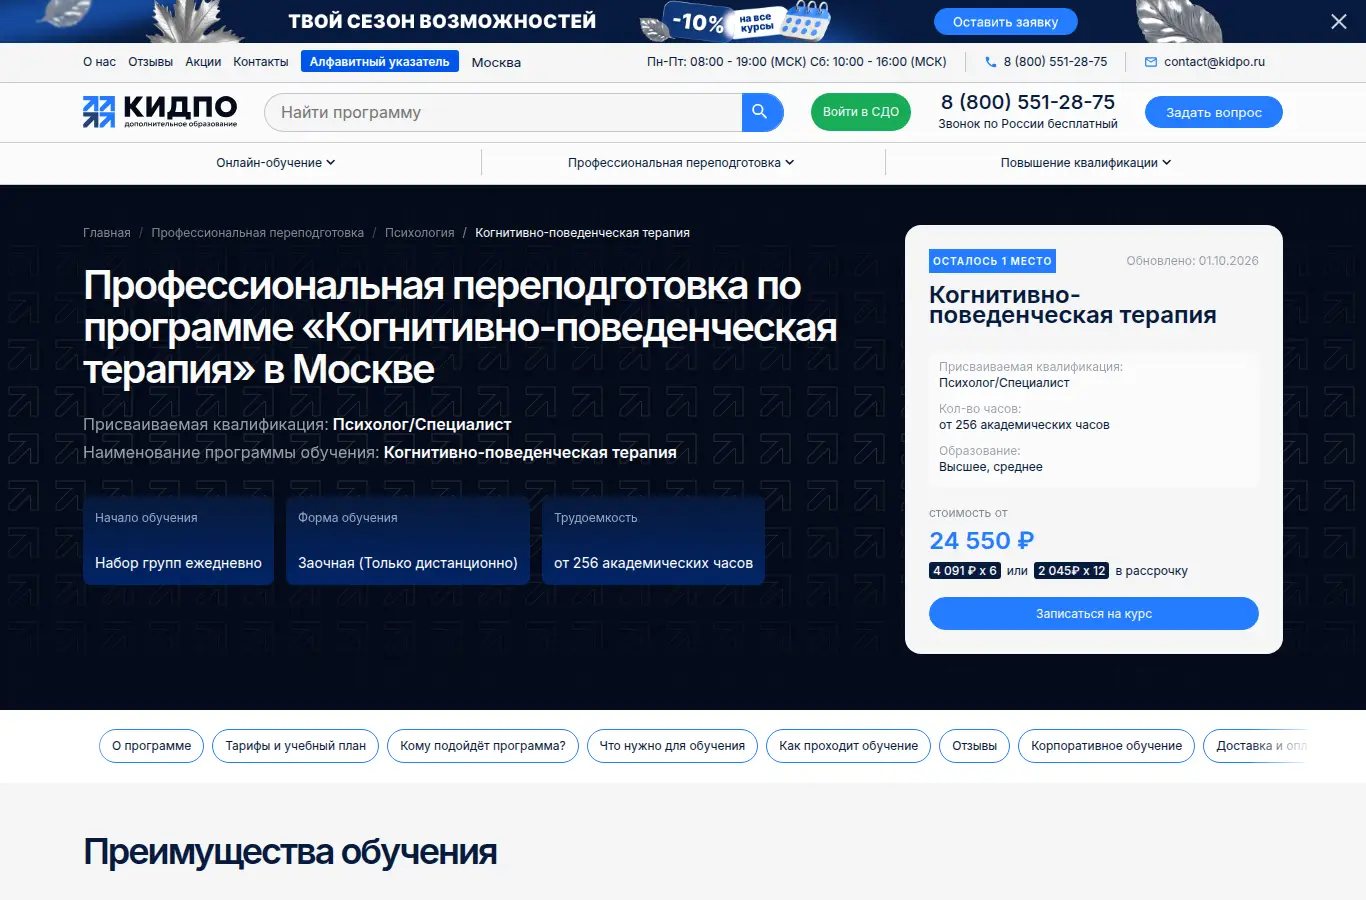Click the Набор групп ежедневно card
The image size is (1366, 900).
178,540
